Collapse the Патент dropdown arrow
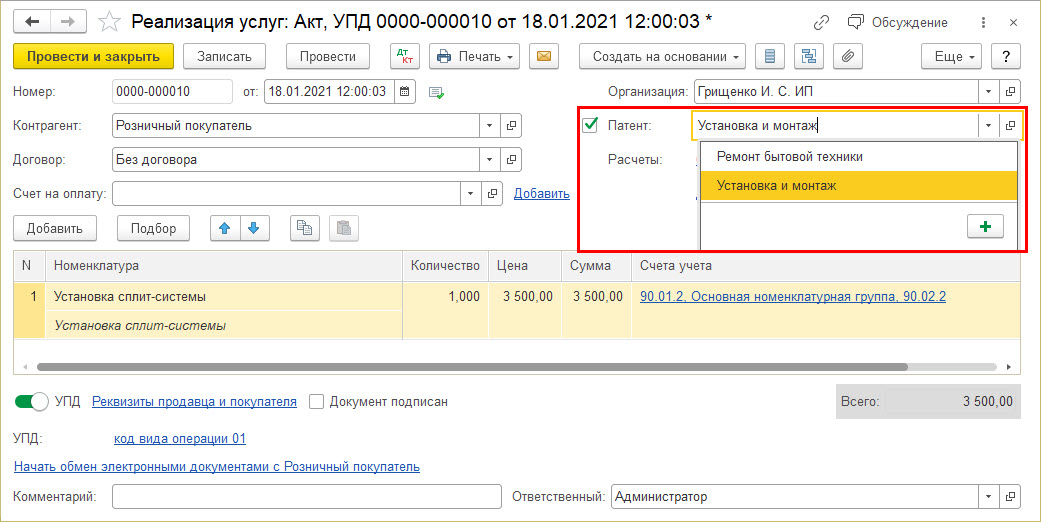The height and width of the screenshot is (522, 1041). click(989, 126)
